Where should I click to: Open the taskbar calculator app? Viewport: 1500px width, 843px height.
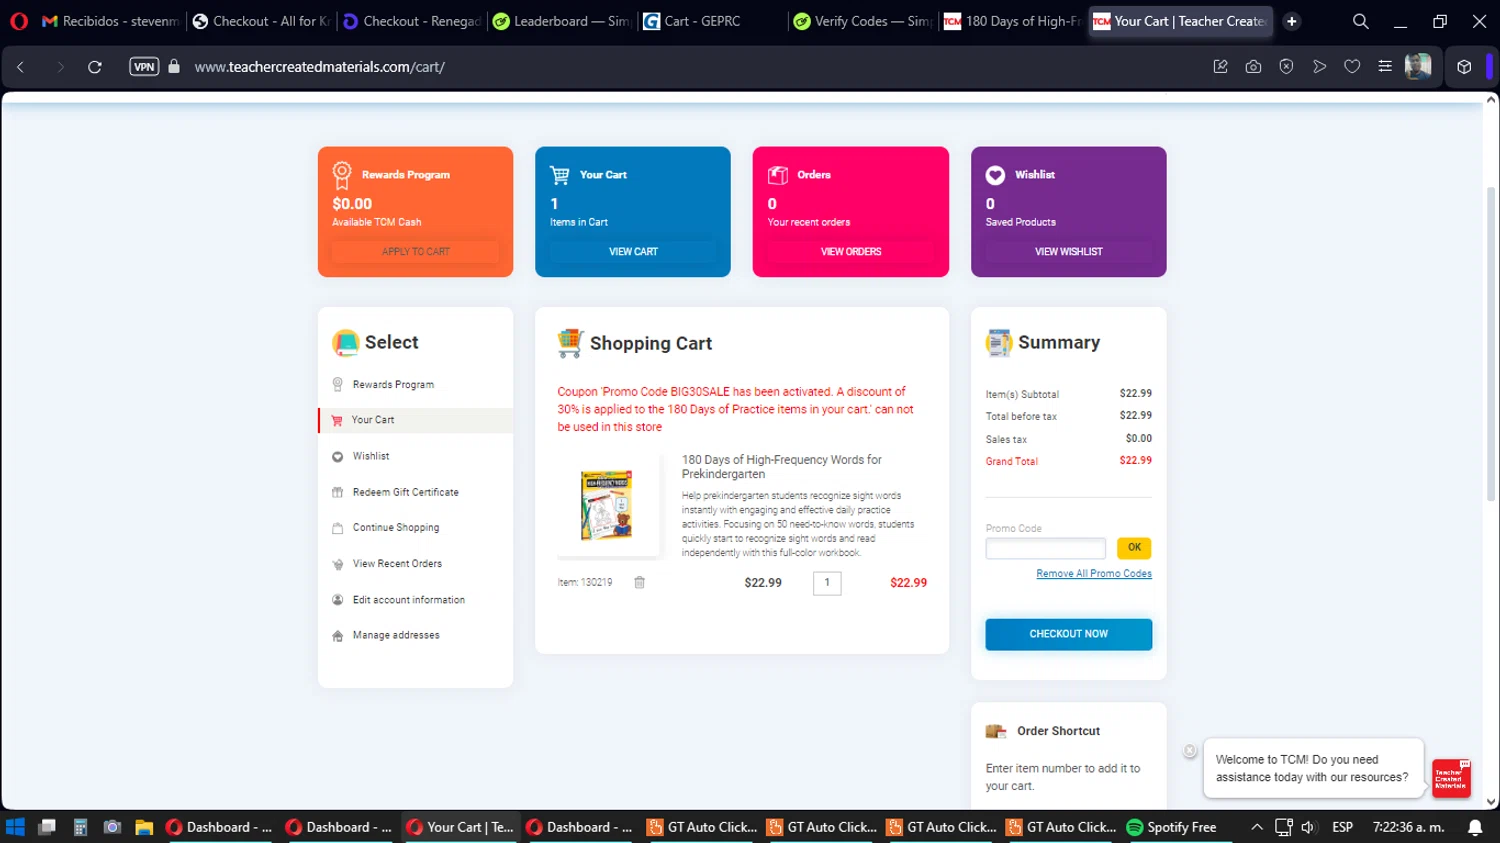click(x=80, y=827)
